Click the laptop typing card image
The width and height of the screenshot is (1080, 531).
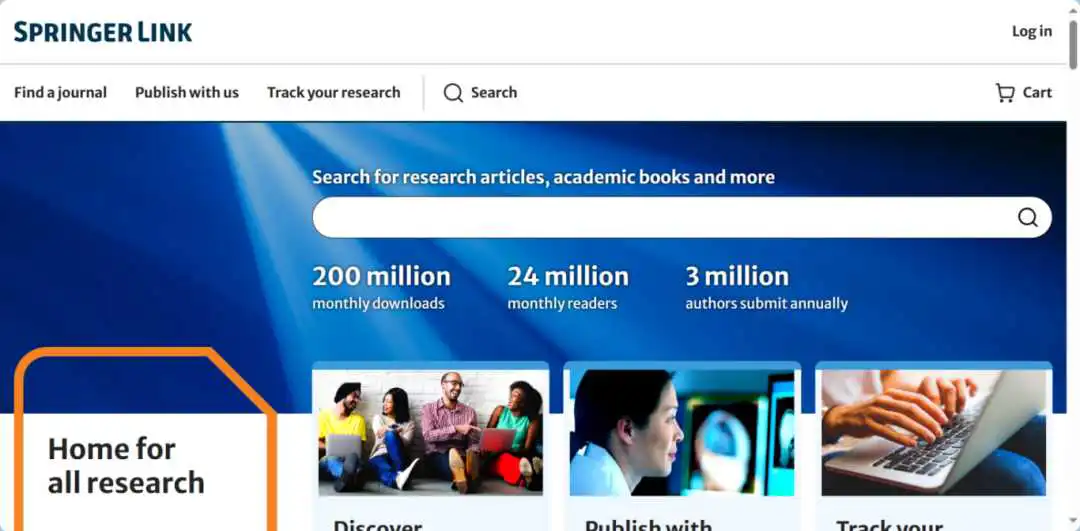coord(933,433)
